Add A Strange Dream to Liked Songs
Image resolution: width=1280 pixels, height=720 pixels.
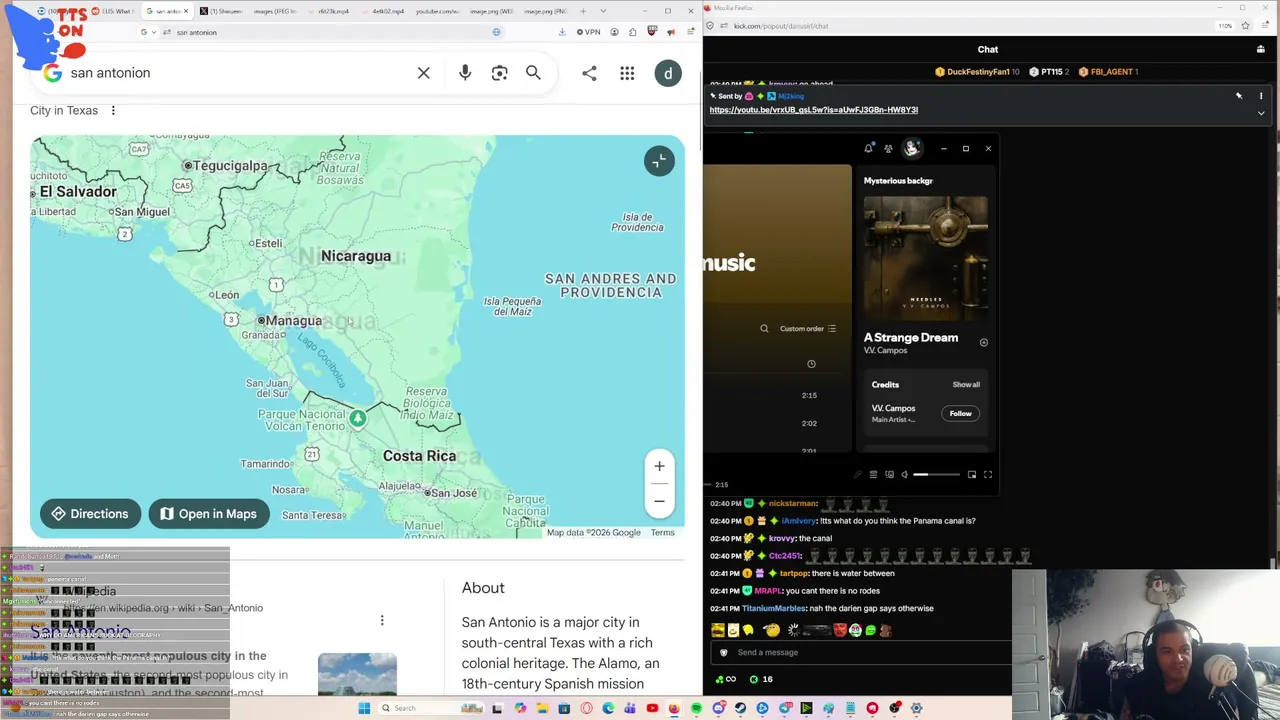[x=983, y=343]
